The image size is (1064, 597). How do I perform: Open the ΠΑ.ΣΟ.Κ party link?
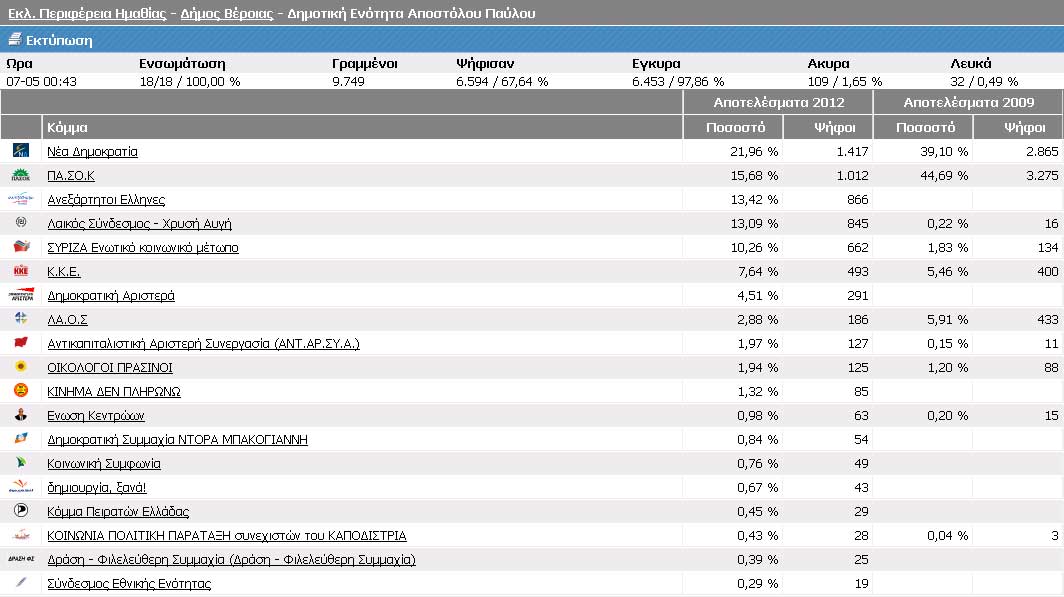coord(71,175)
